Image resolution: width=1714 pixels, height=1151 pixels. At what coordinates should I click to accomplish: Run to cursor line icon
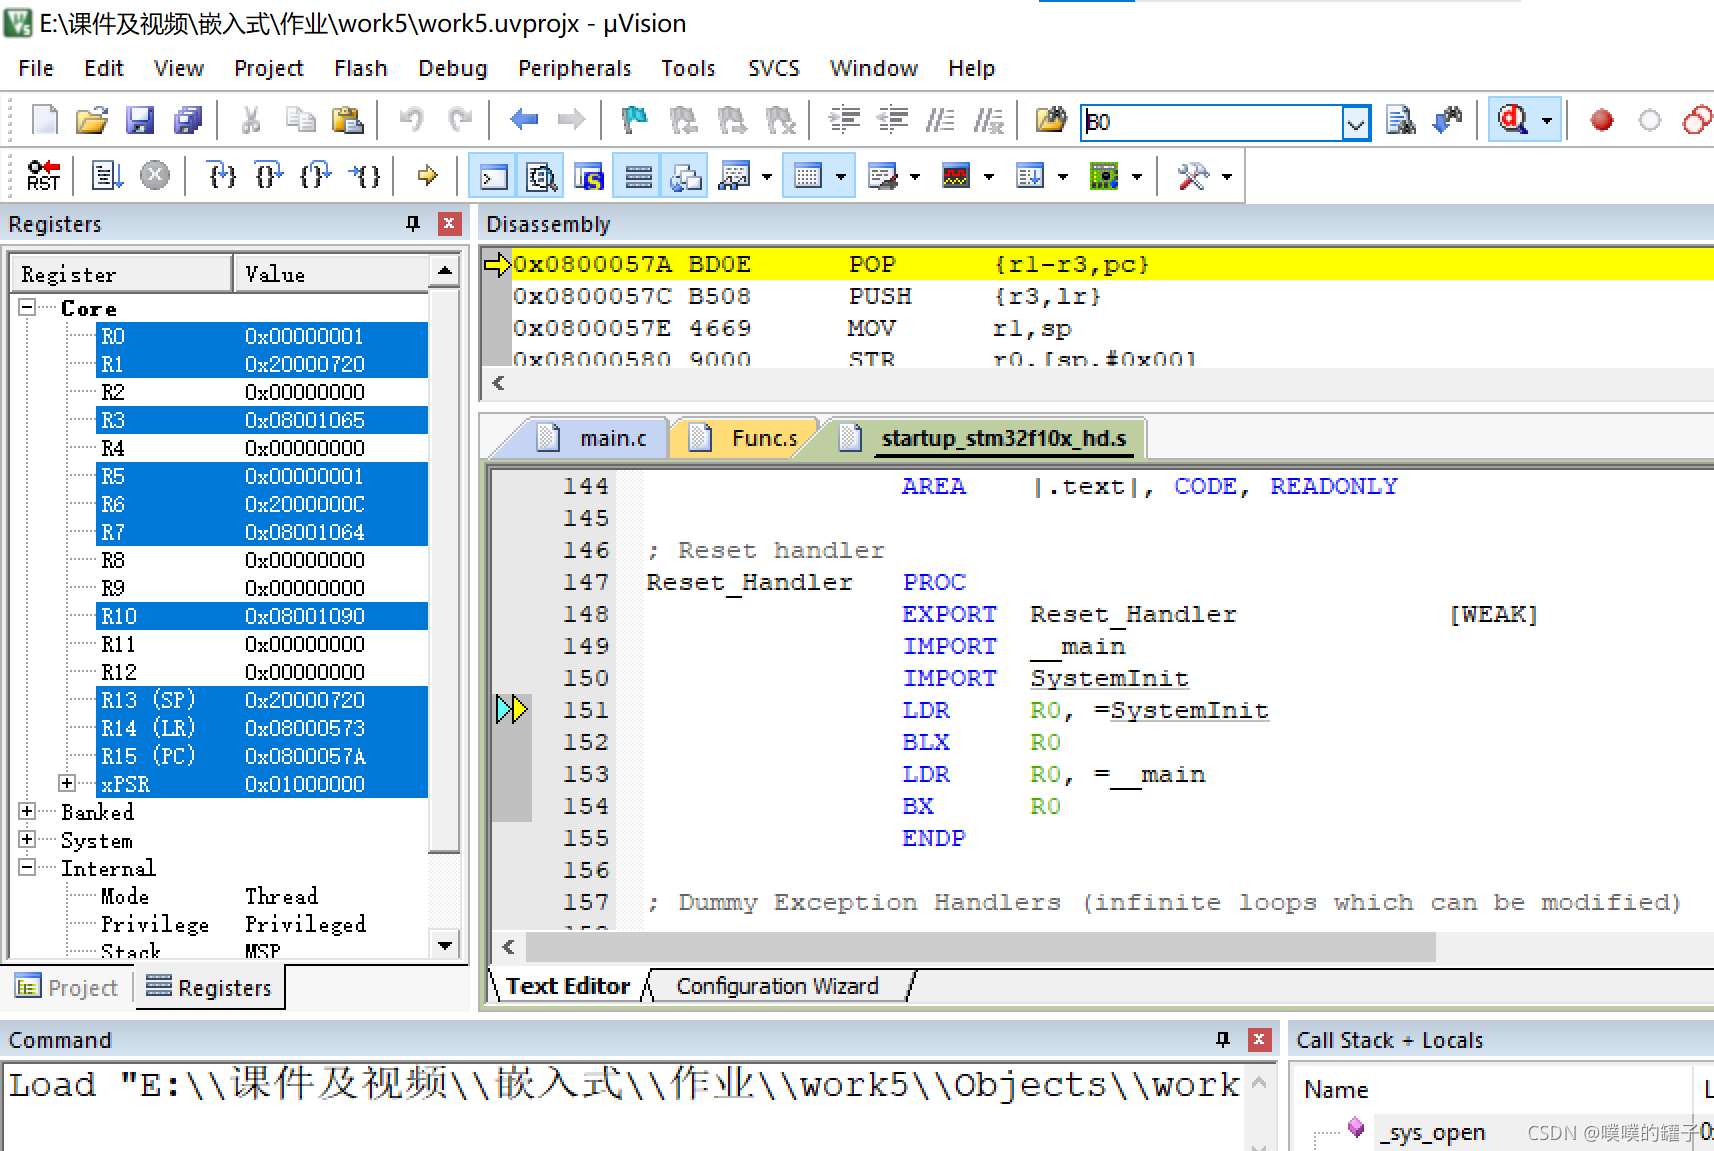click(364, 176)
